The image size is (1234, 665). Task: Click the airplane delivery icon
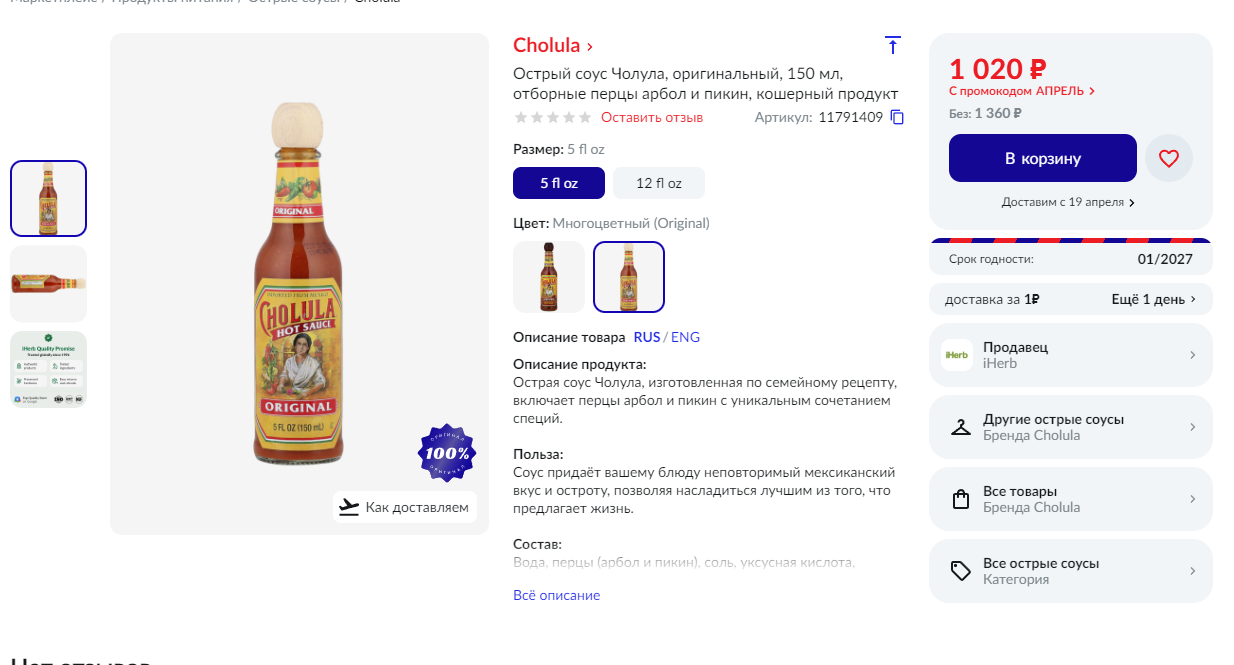click(348, 507)
